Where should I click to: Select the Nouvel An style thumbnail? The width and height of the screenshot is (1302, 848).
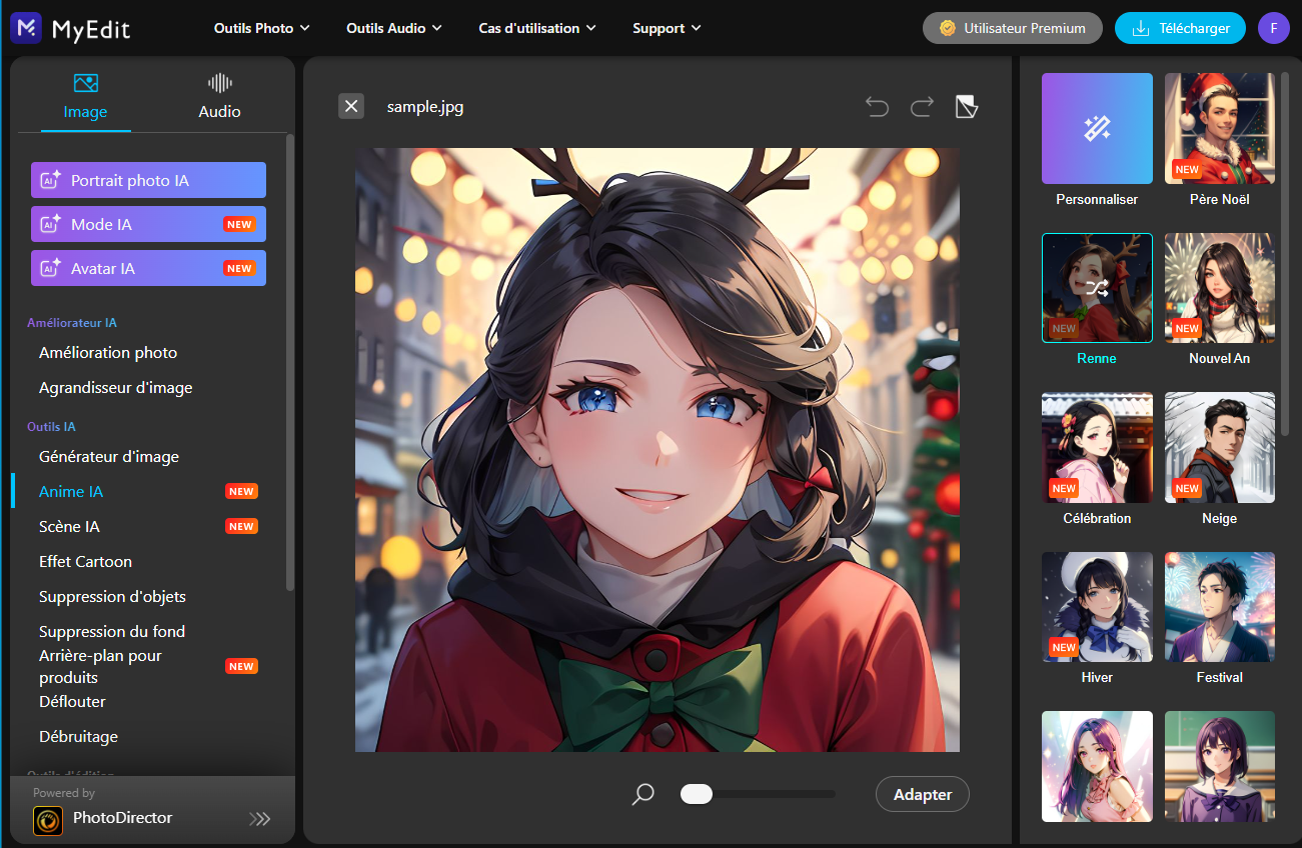point(1219,288)
